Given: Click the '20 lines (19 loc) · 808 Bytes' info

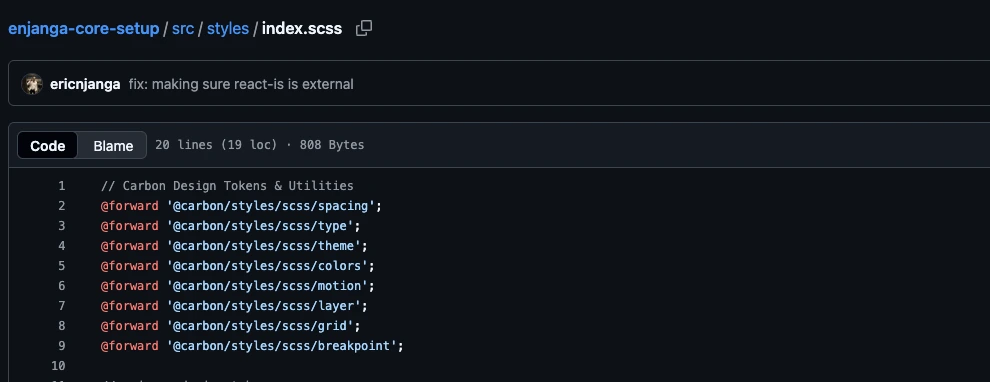Looking at the screenshot, I should point(259,145).
